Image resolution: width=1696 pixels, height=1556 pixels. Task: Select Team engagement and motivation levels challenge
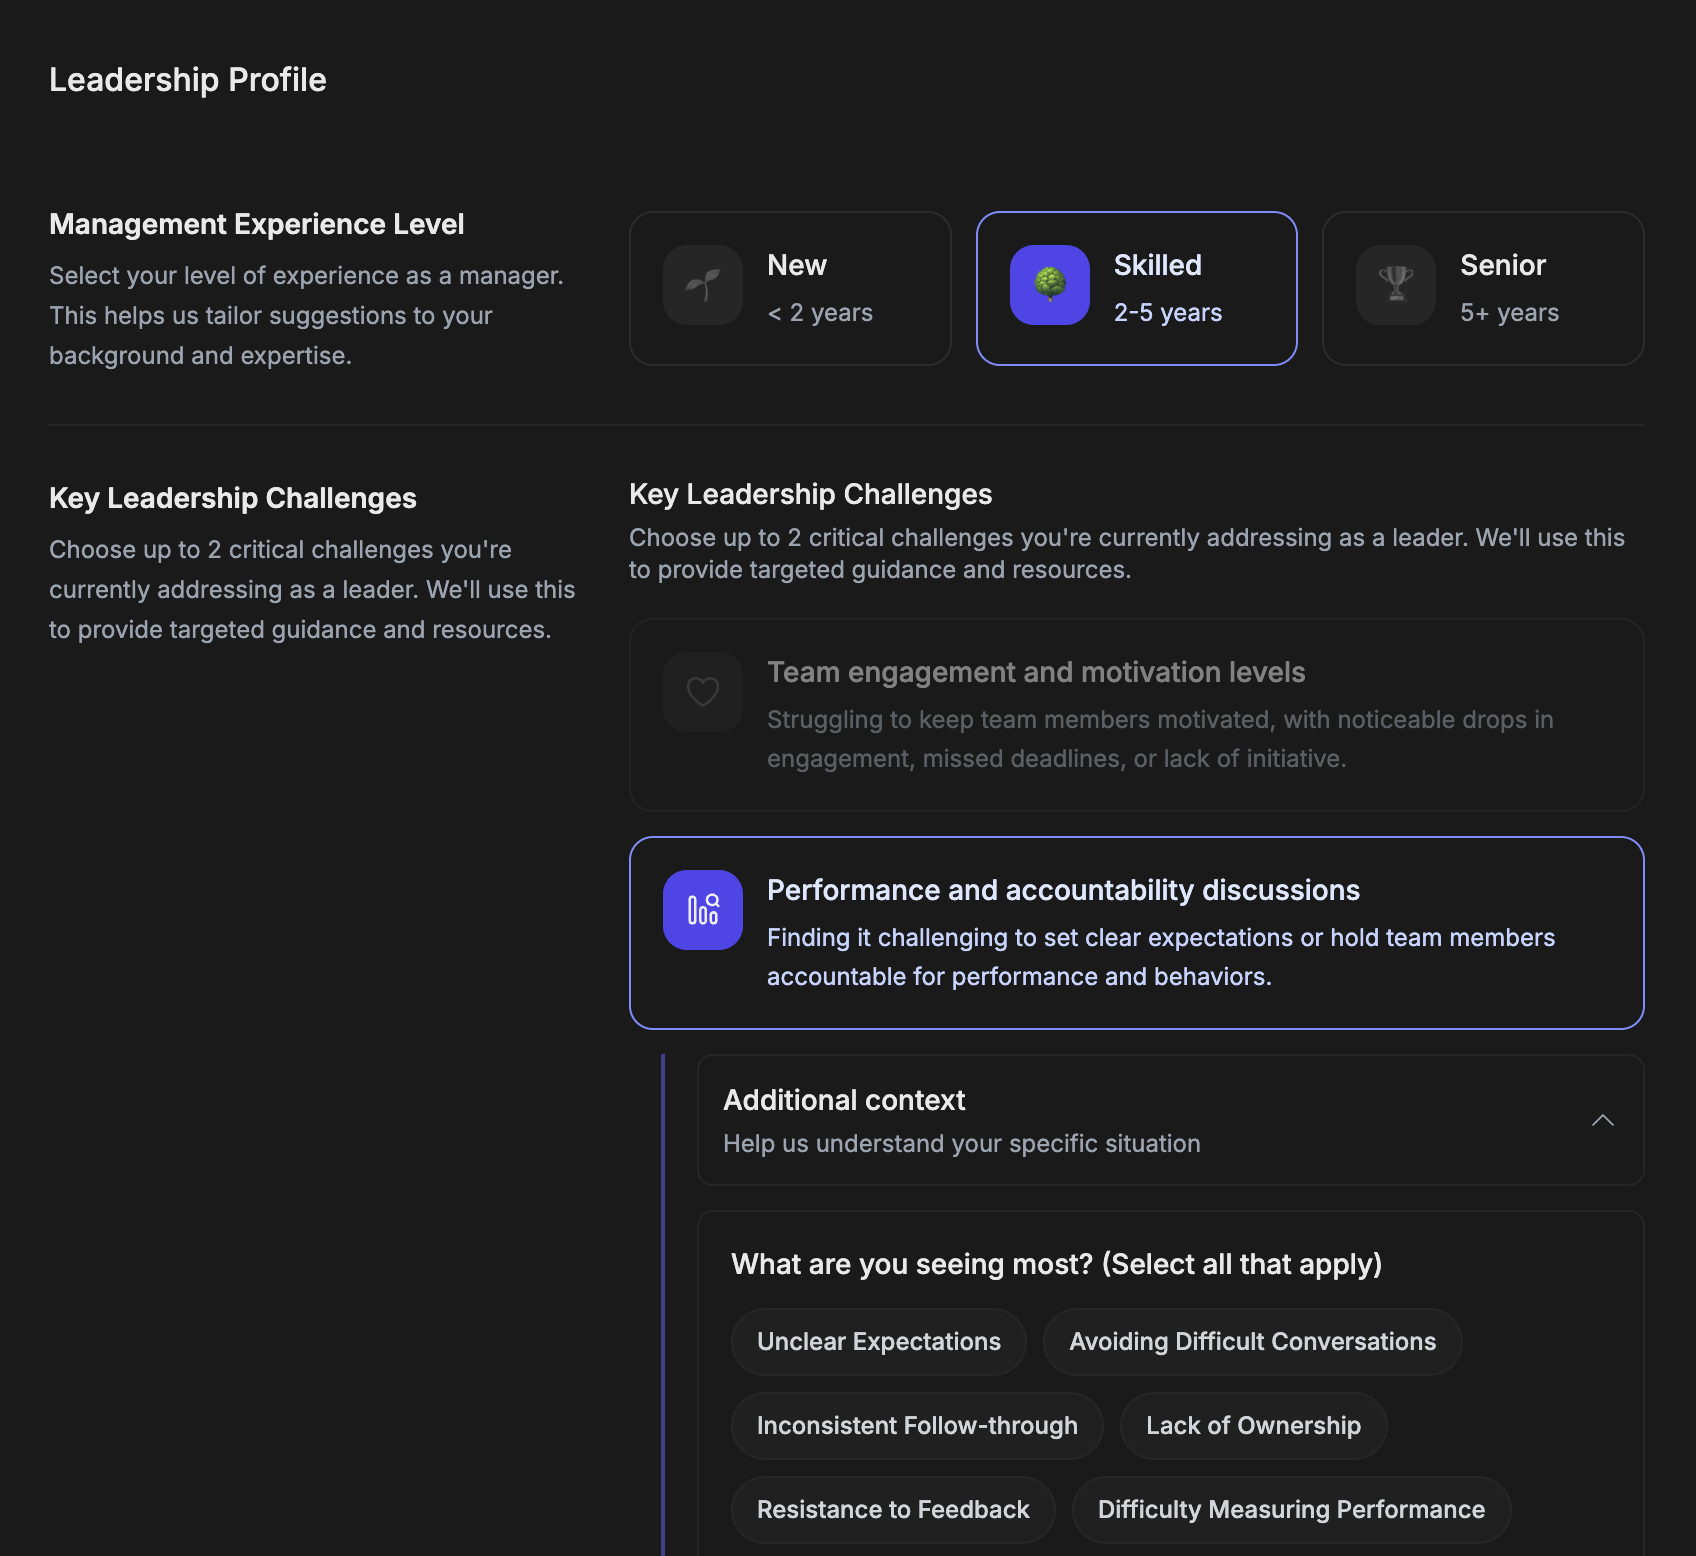click(x=1136, y=714)
